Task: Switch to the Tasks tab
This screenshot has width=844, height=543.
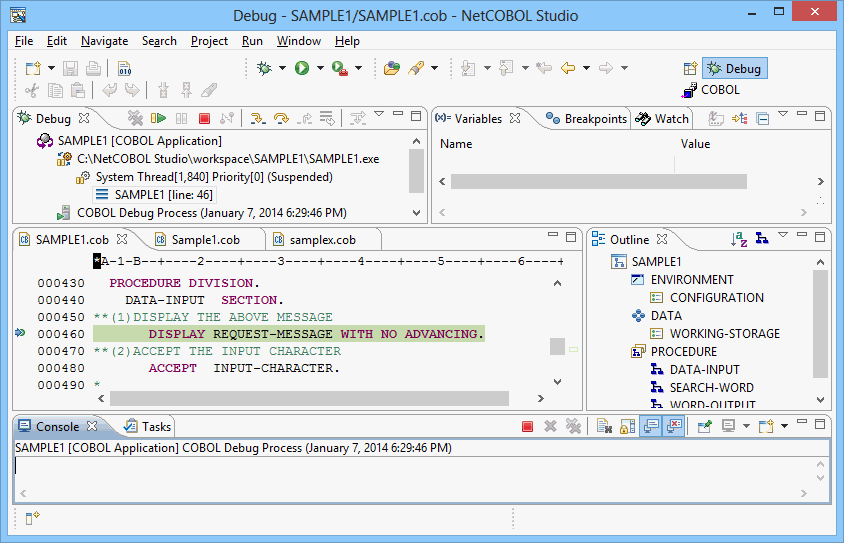Action: click(x=147, y=427)
